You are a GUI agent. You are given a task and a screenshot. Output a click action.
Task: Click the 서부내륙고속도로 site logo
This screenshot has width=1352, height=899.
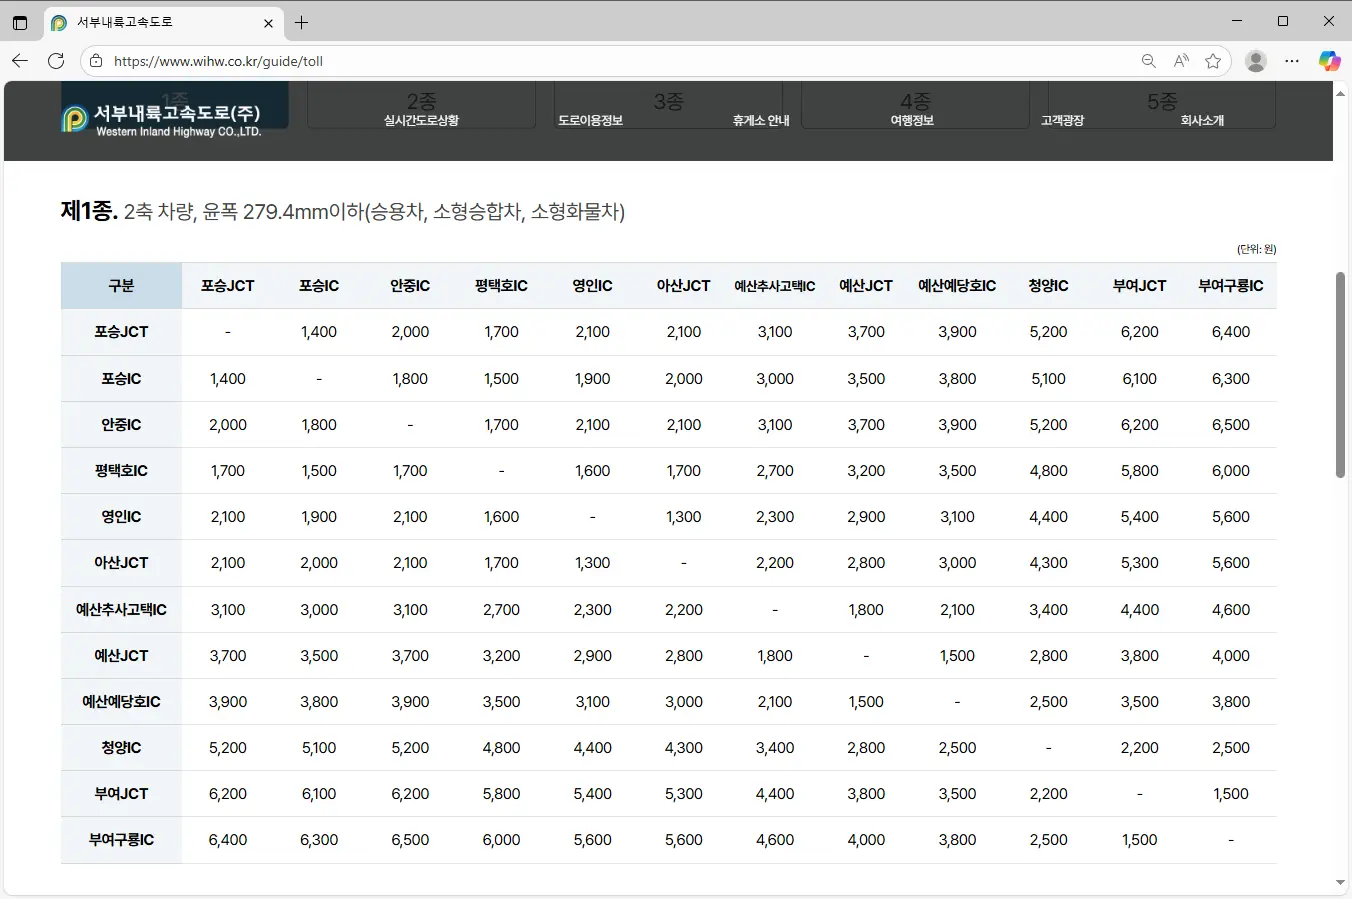point(161,120)
